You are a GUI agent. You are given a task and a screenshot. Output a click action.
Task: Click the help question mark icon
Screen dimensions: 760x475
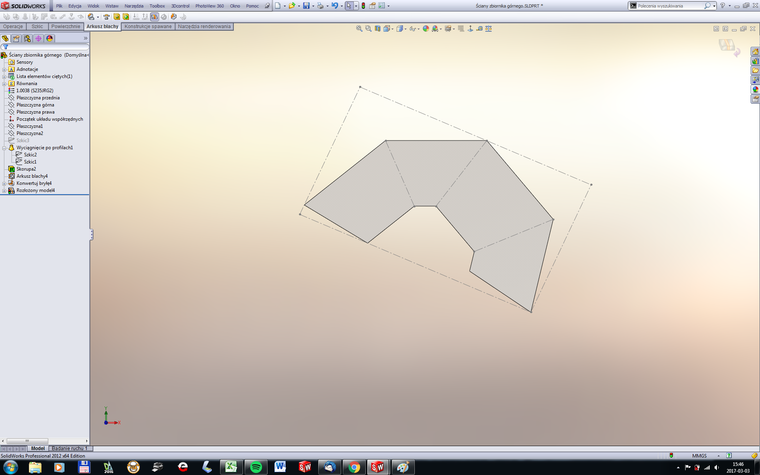coord(722,6)
